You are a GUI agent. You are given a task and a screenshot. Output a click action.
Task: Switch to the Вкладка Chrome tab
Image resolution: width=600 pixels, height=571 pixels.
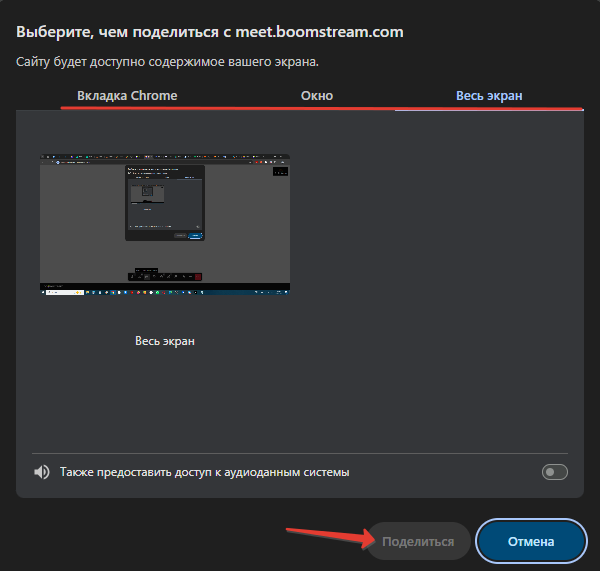(x=127, y=96)
